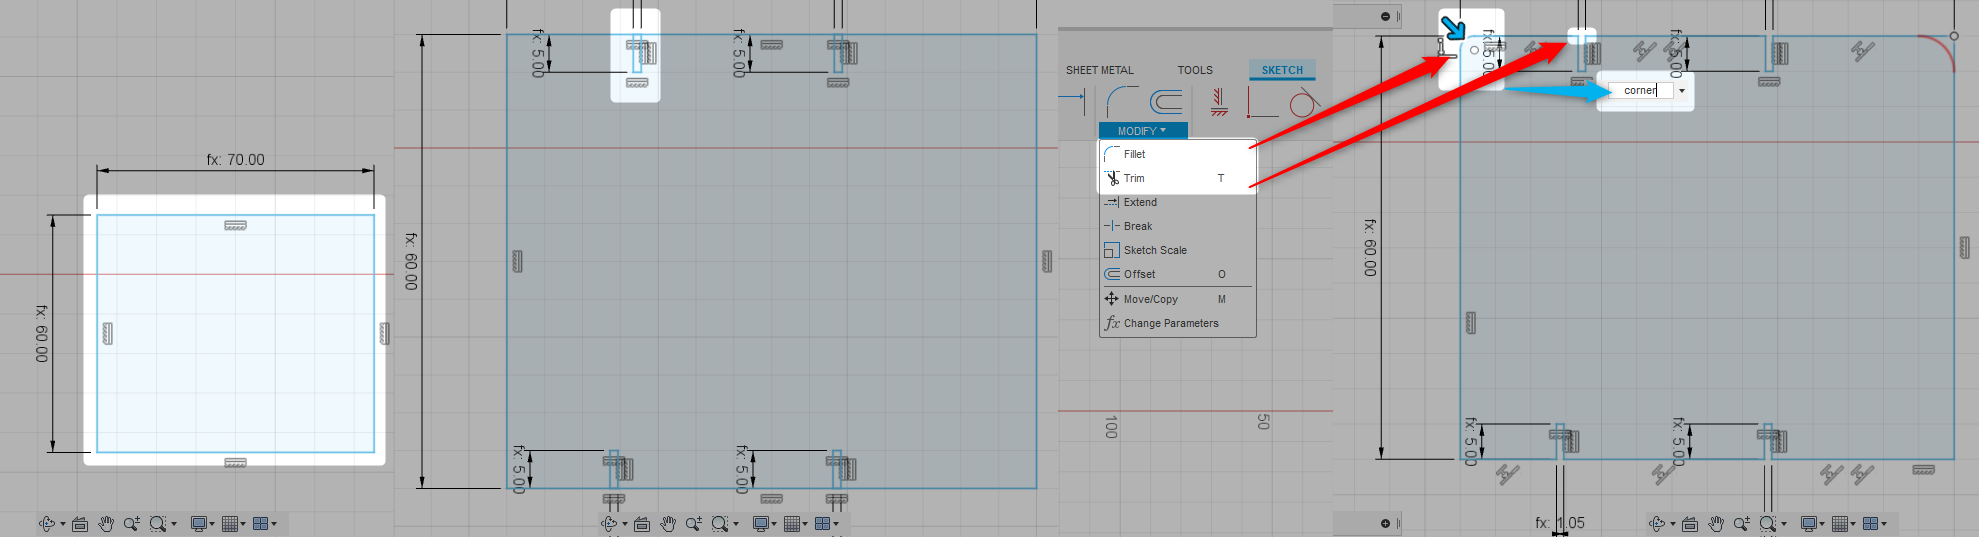Click the corner text input field
Viewport: 1979px width, 537px height.
pos(1640,90)
